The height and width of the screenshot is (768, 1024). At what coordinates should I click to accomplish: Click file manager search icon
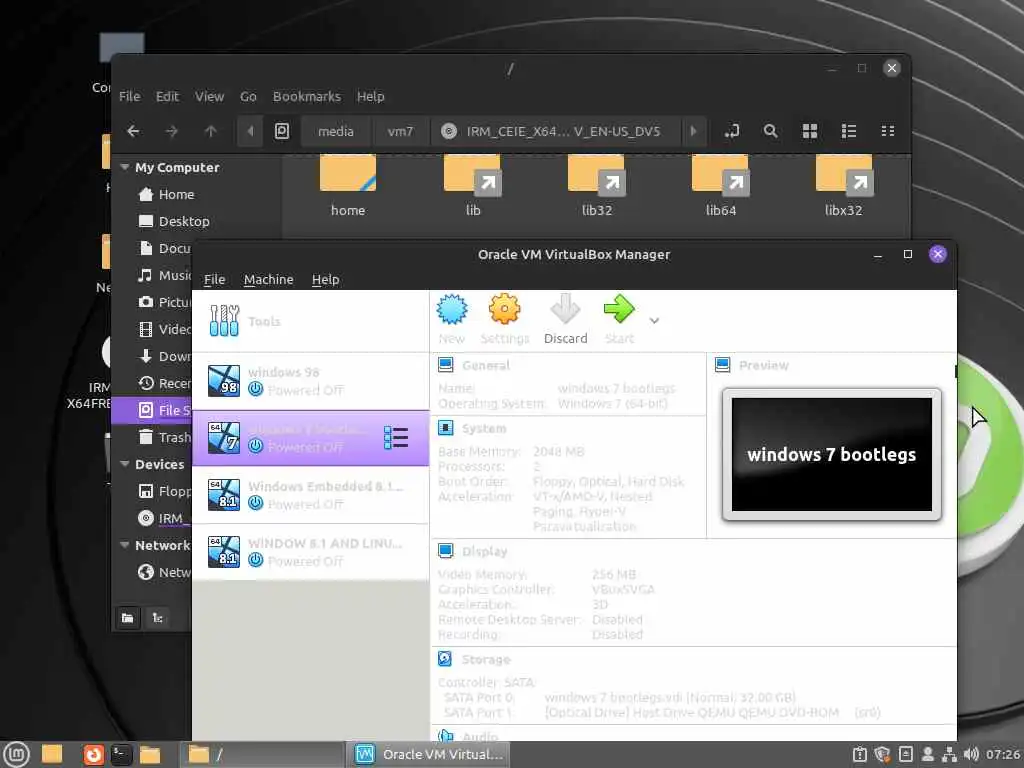pos(771,131)
